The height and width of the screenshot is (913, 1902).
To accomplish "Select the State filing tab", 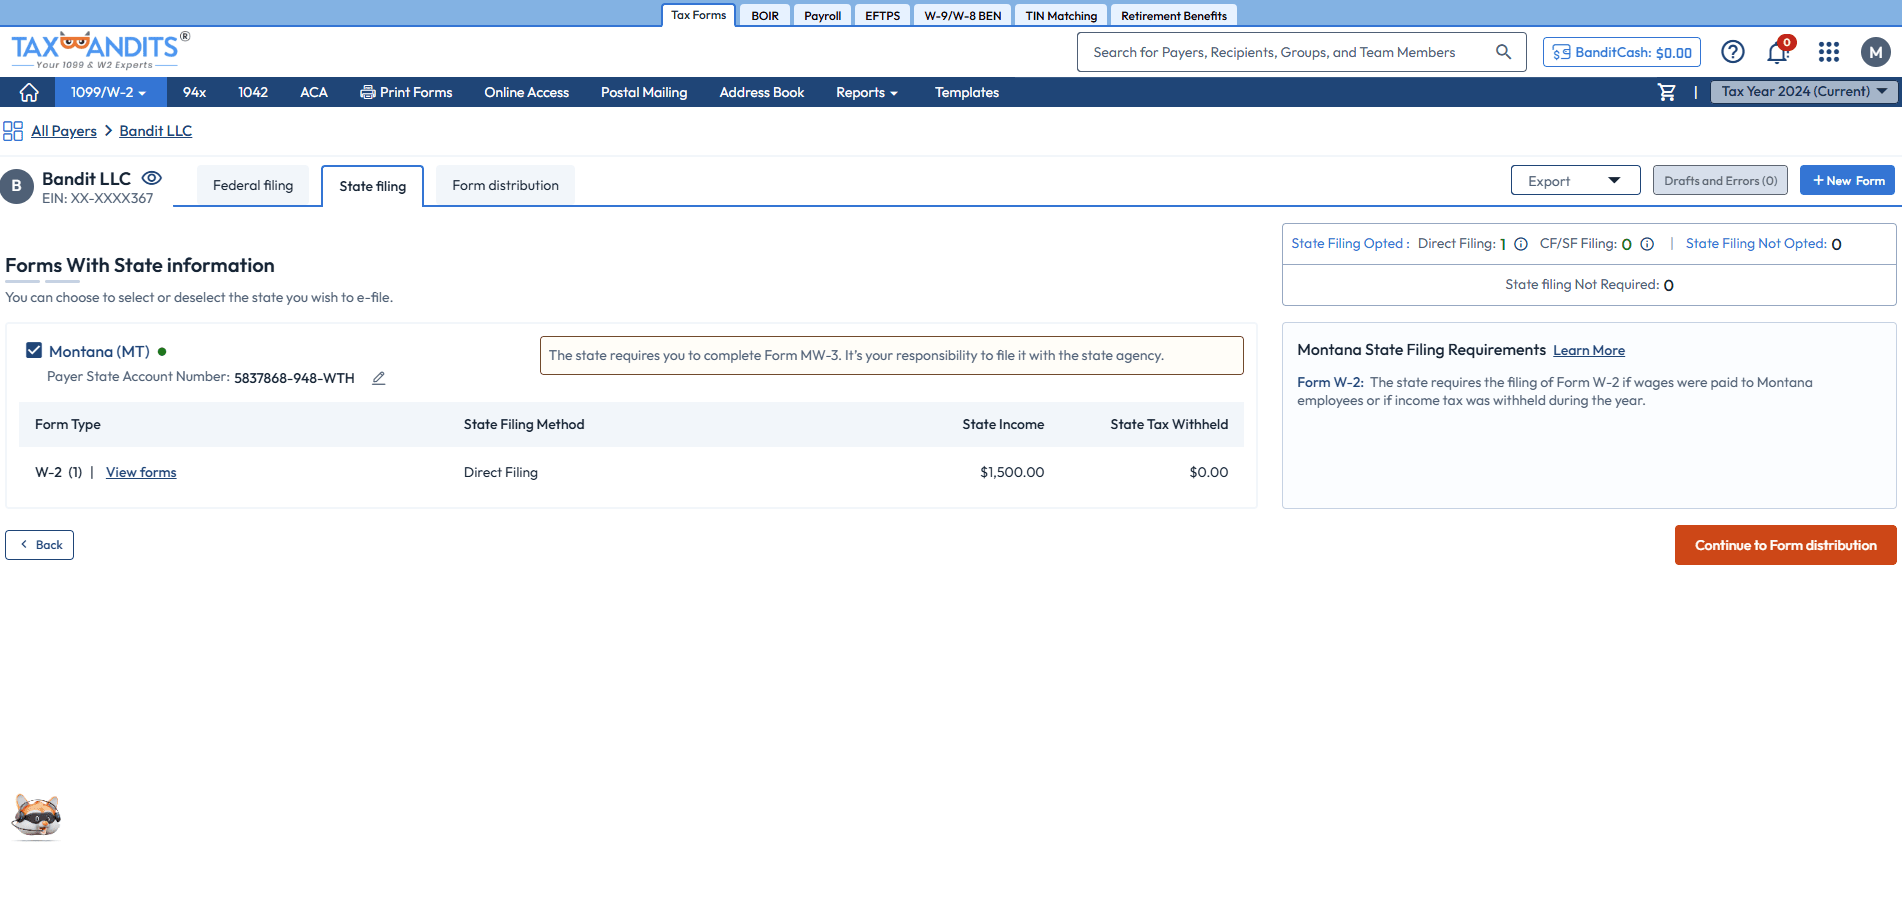I will 373,186.
